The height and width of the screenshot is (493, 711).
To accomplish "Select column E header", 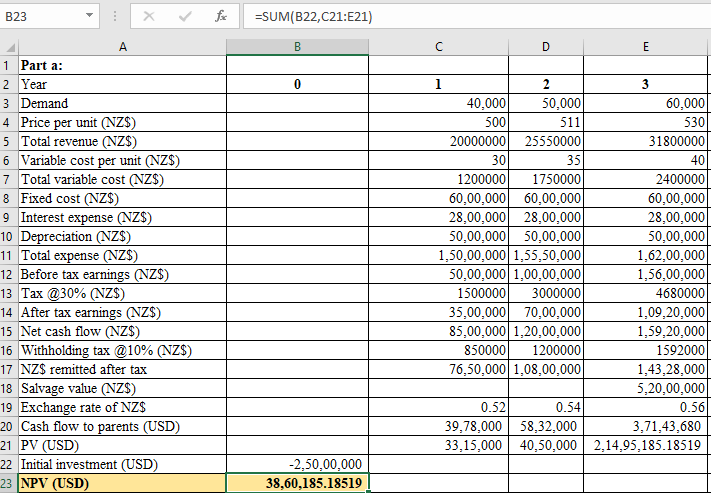I will pos(645,46).
